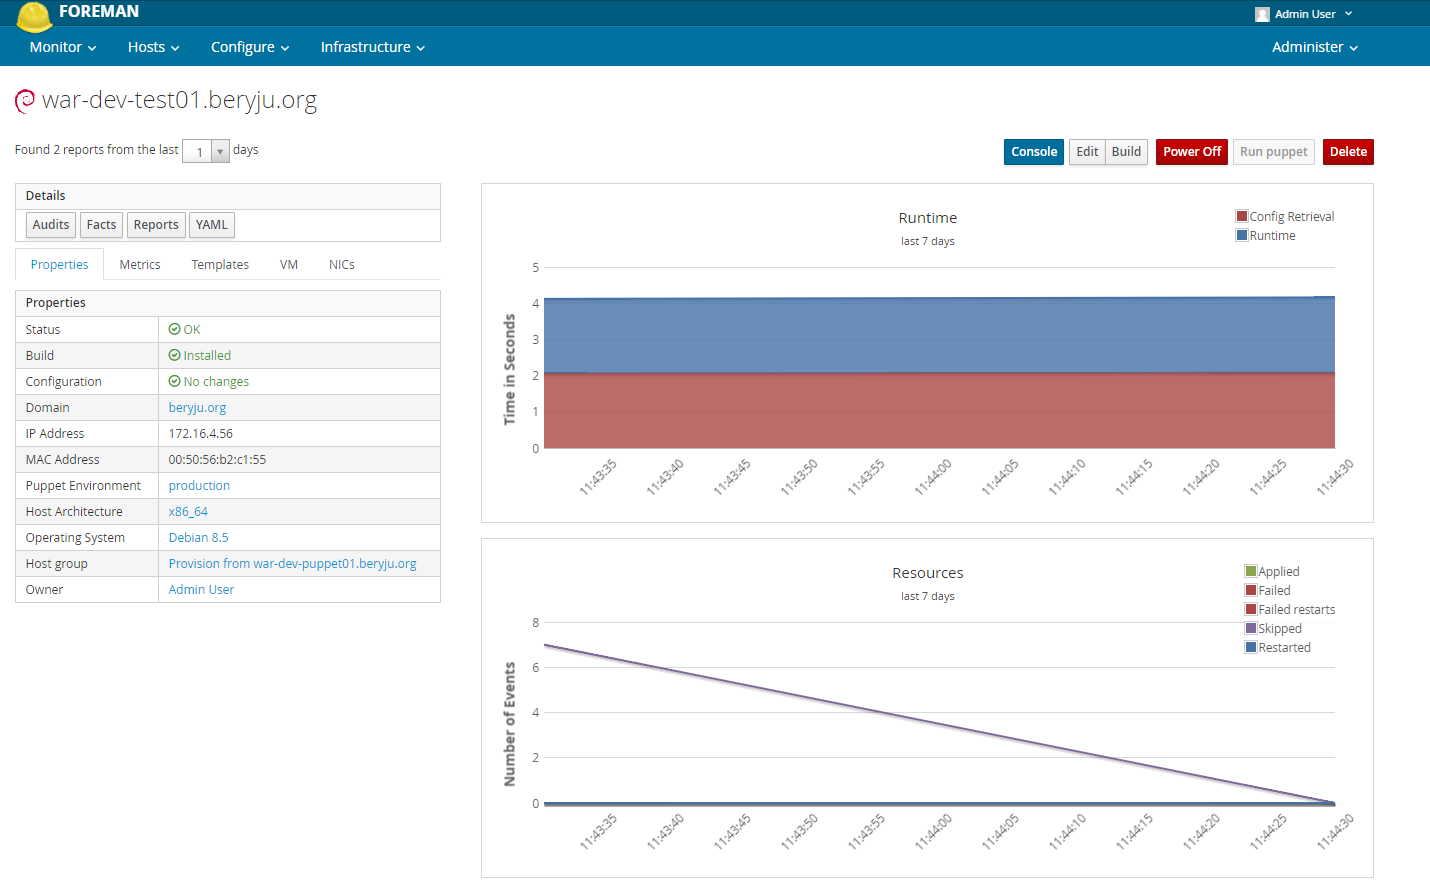This screenshot has height=891, width=1430.
Task: Click the war-dev-test01.beryju.org page title
Action: point(179,100)
